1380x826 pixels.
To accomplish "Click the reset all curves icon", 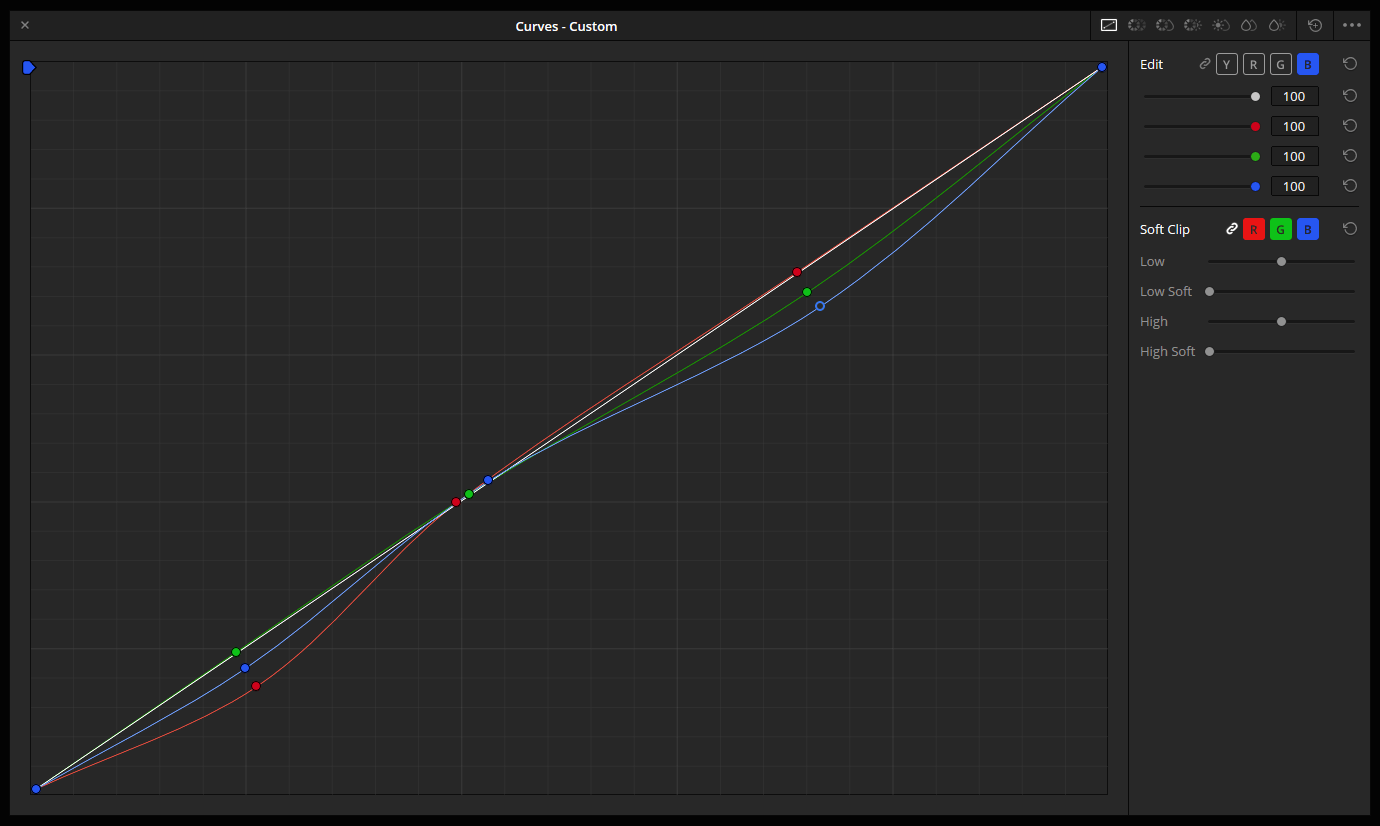I will (x=1315, y=25).
